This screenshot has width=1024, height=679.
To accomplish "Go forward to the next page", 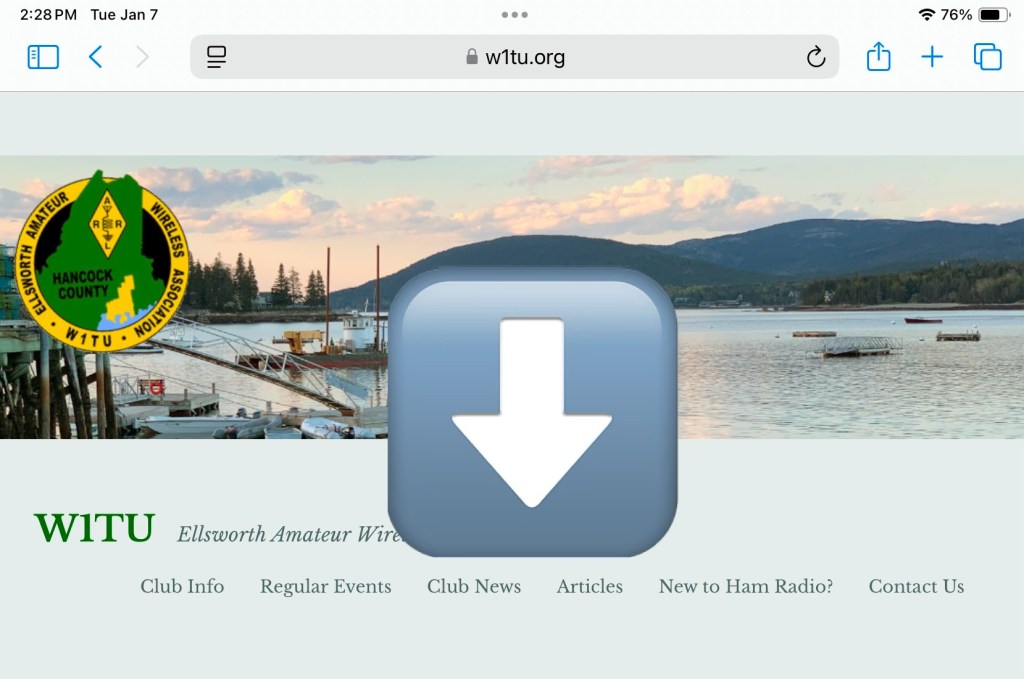I will [142, 57].
